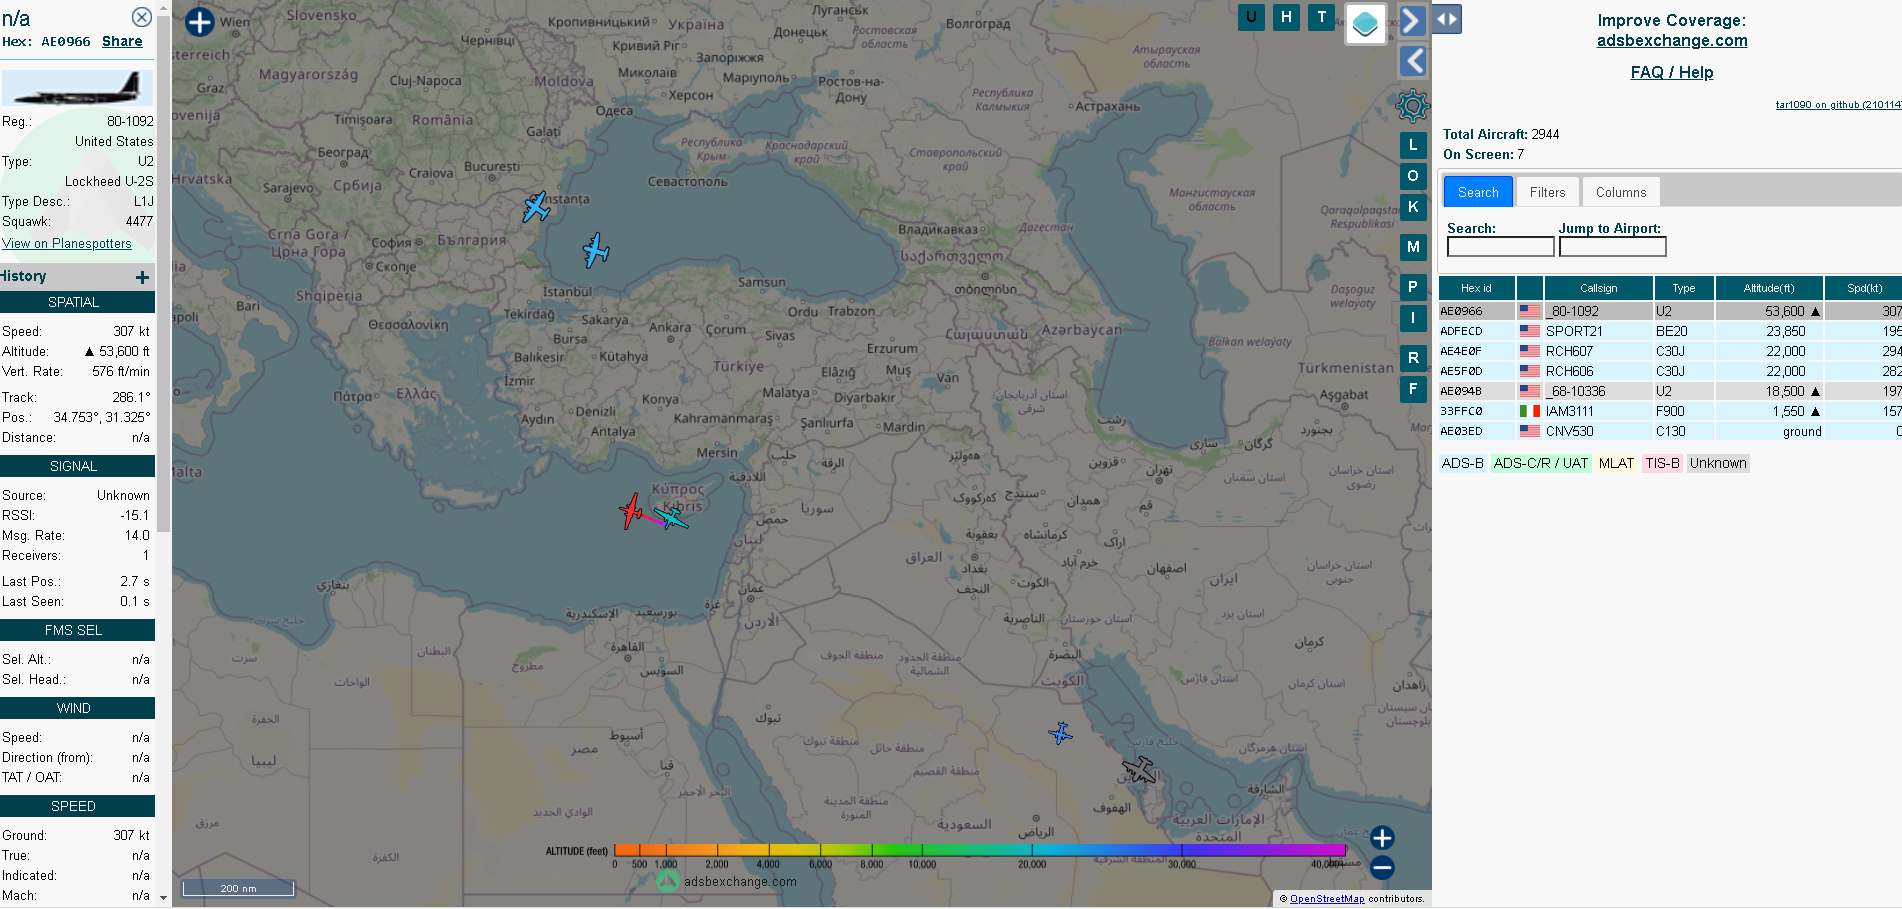Image resolution: width=1902 pixels, height=909 pixels.
Task: Sort table by Altitude(ft) column
Action: pyautogui.click(x=1769, y=288)
